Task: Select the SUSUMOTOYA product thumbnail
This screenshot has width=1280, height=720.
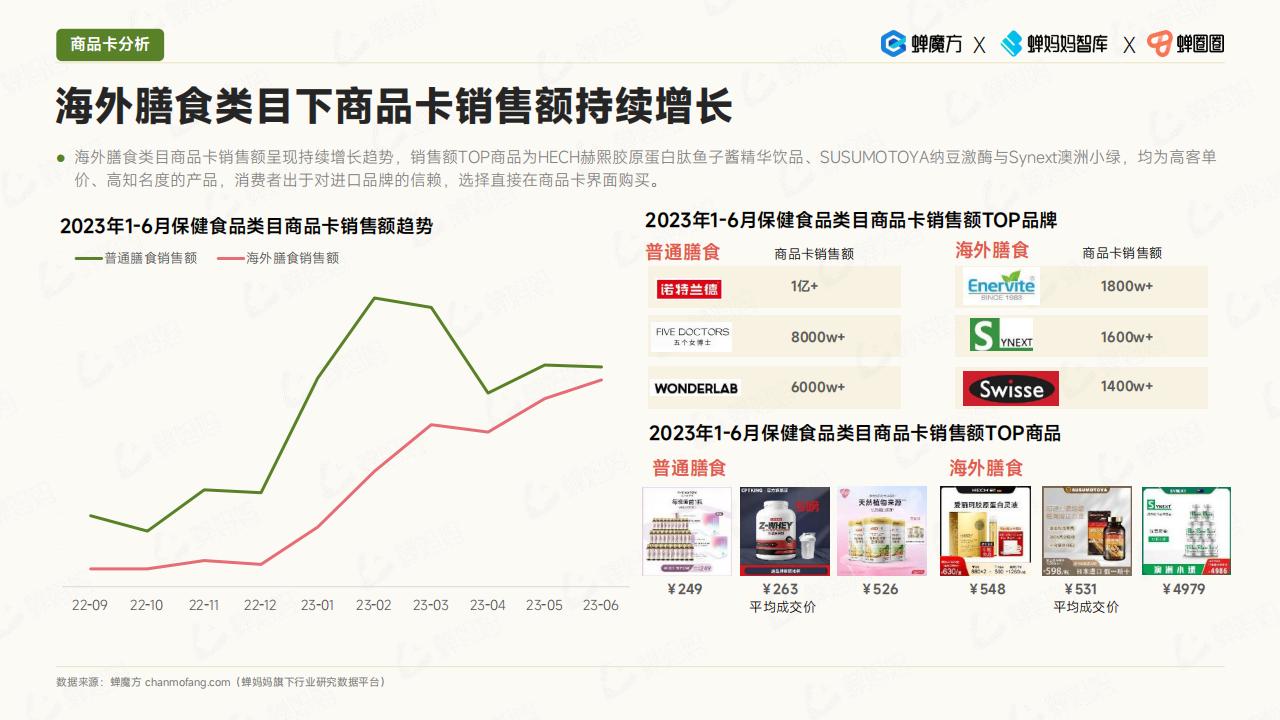Action: tap(1087, 531)
